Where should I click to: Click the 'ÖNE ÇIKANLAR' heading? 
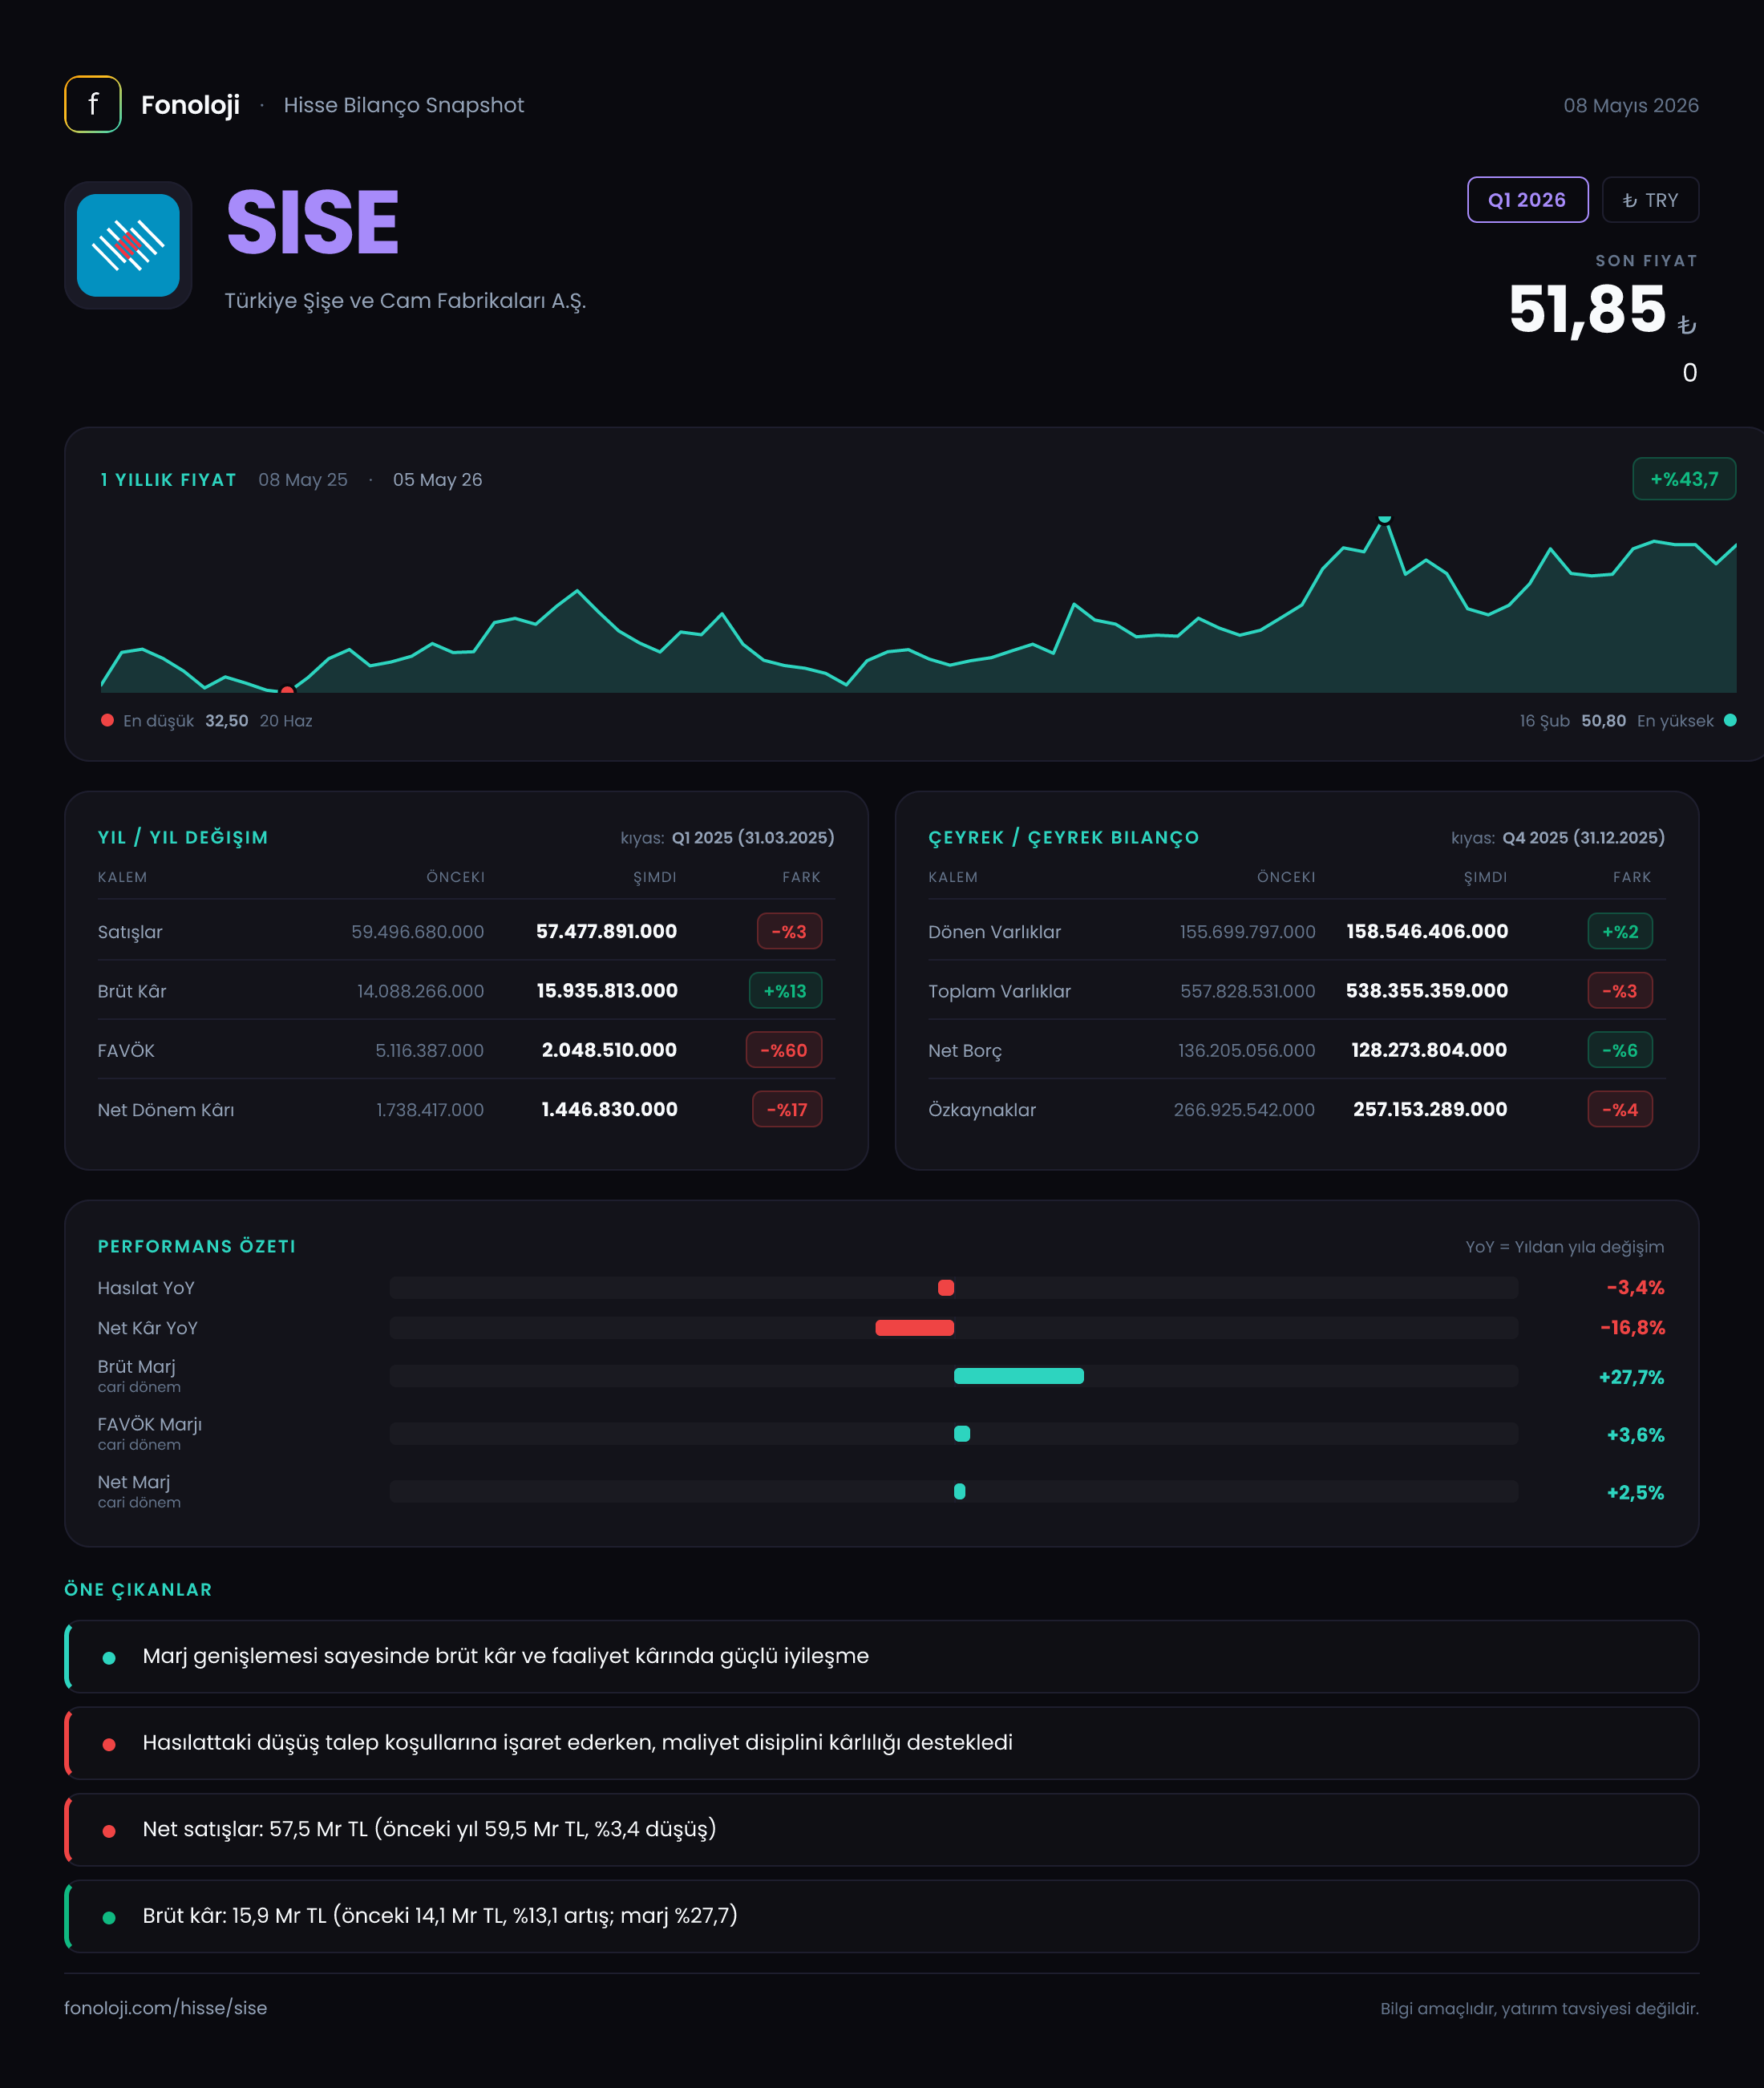138,1590
